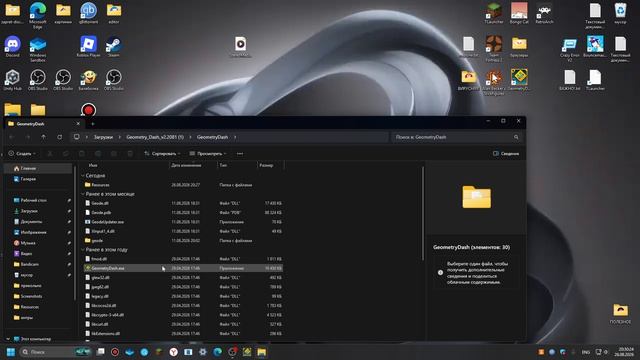Open the RetroArch desktop shortcut
This screenshot has width=640, height=360.
pyautogui.click(x=544, y=13)
